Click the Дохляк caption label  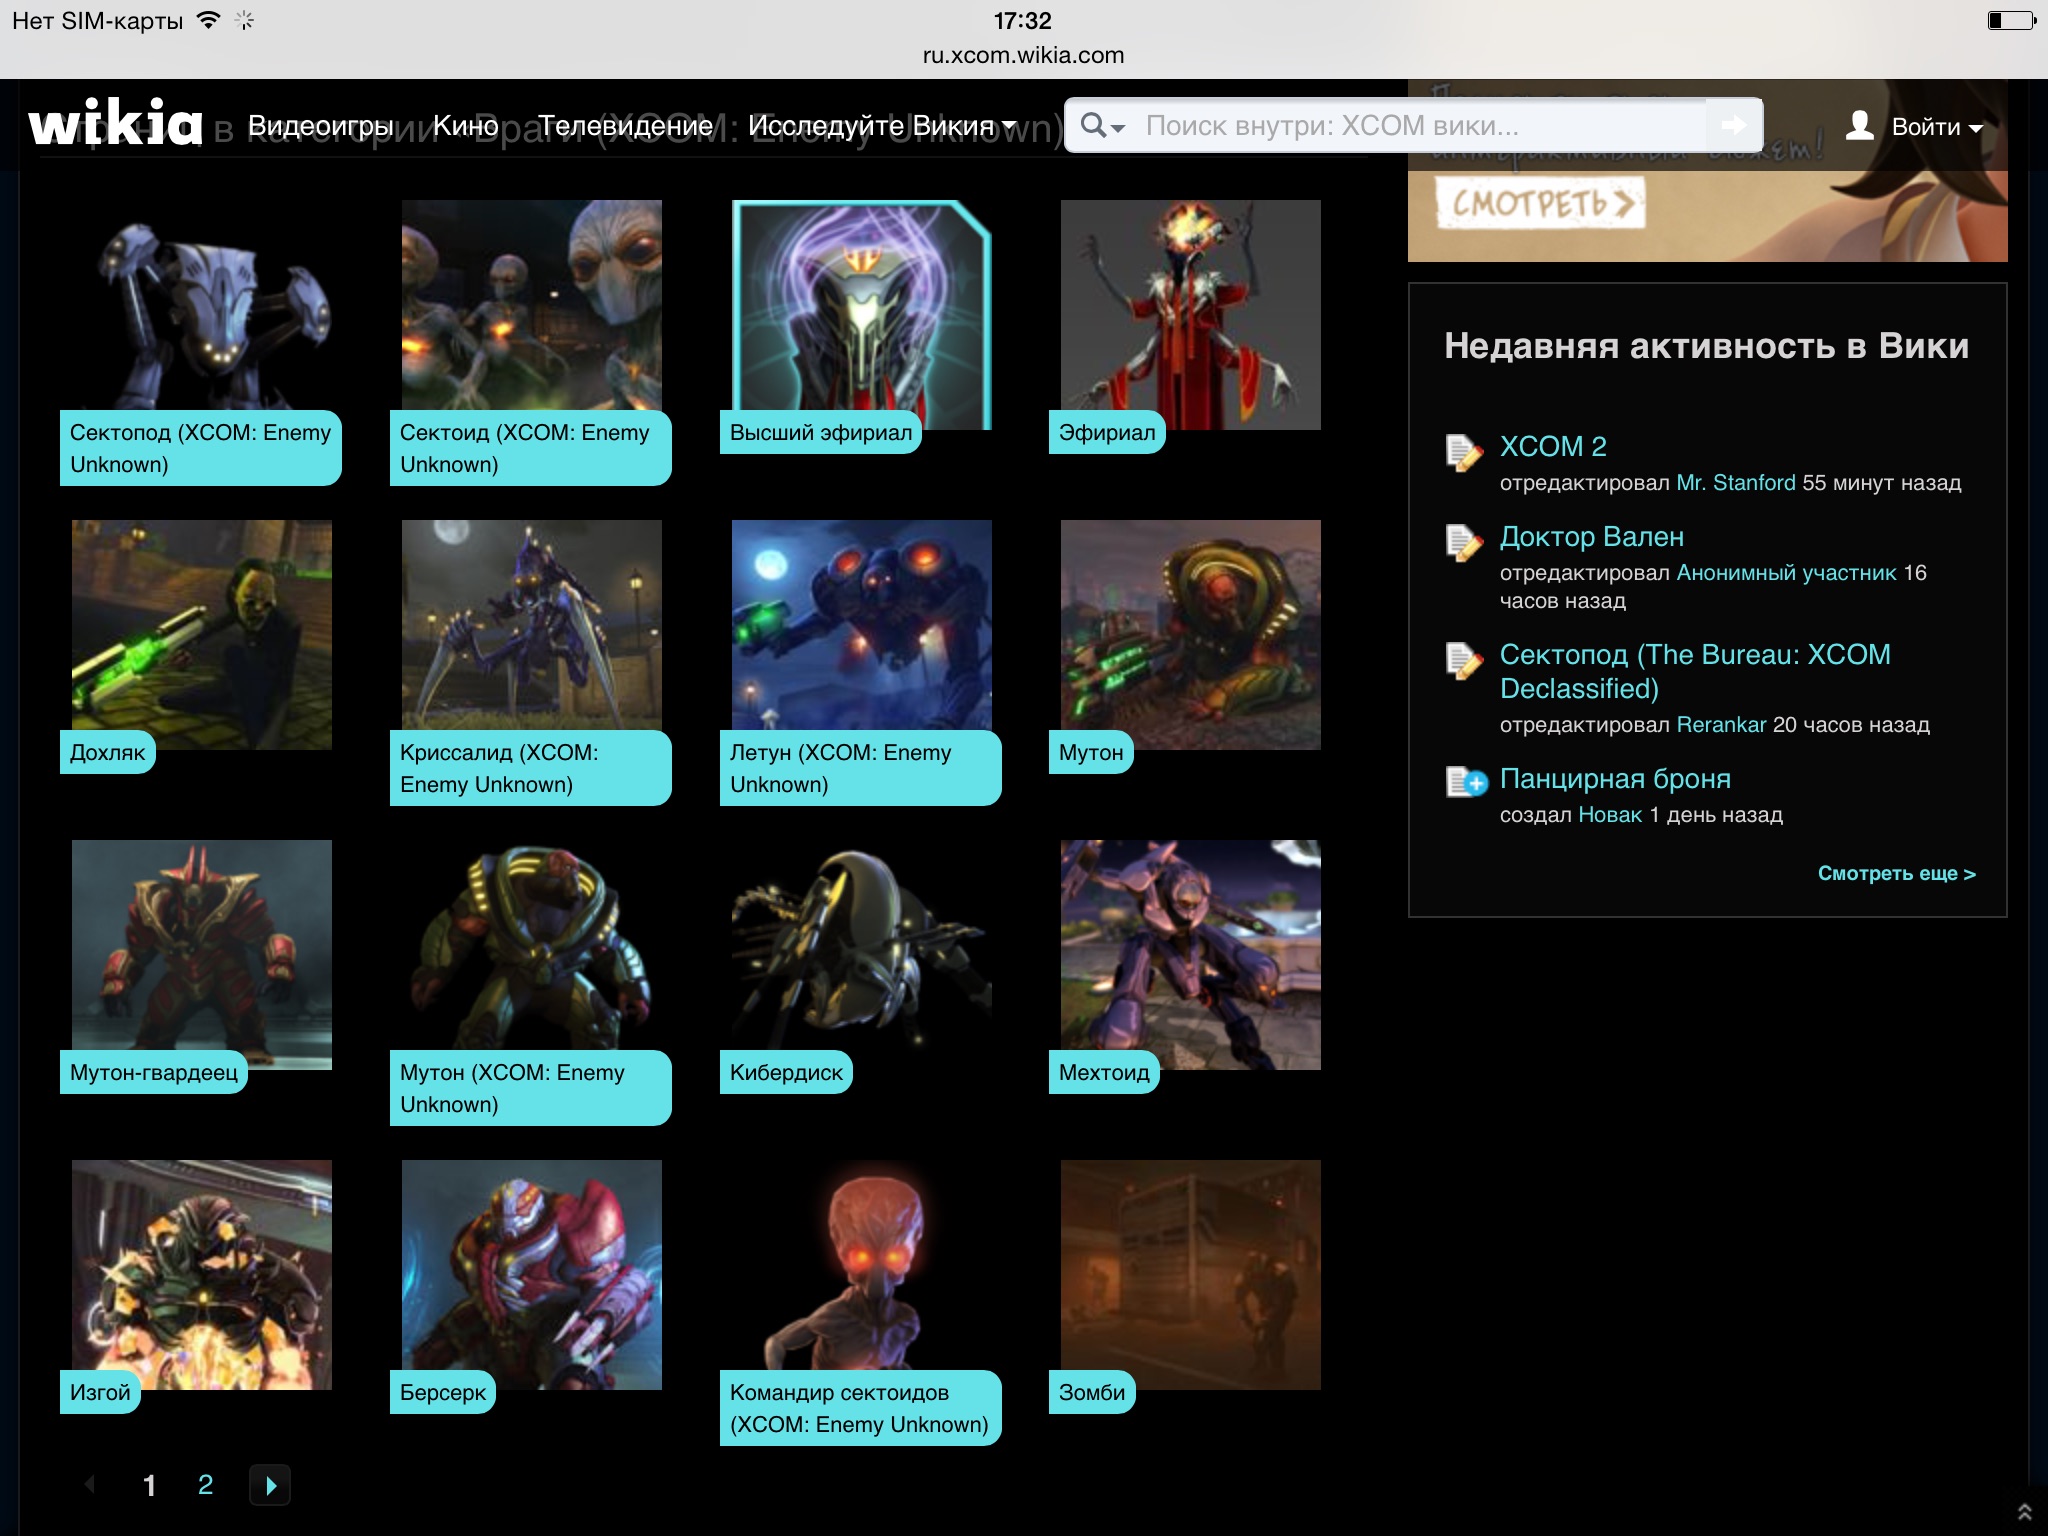click(x=107, y=752)
